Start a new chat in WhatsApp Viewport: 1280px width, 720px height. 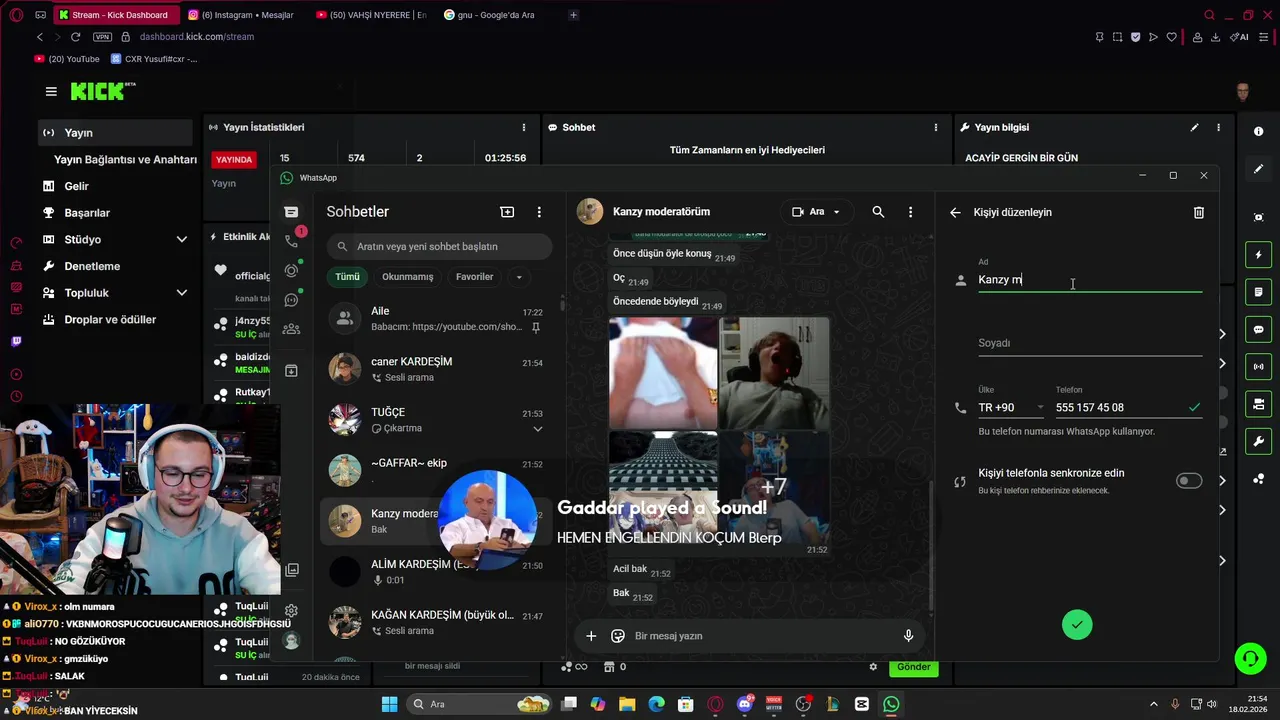[507, 212]
